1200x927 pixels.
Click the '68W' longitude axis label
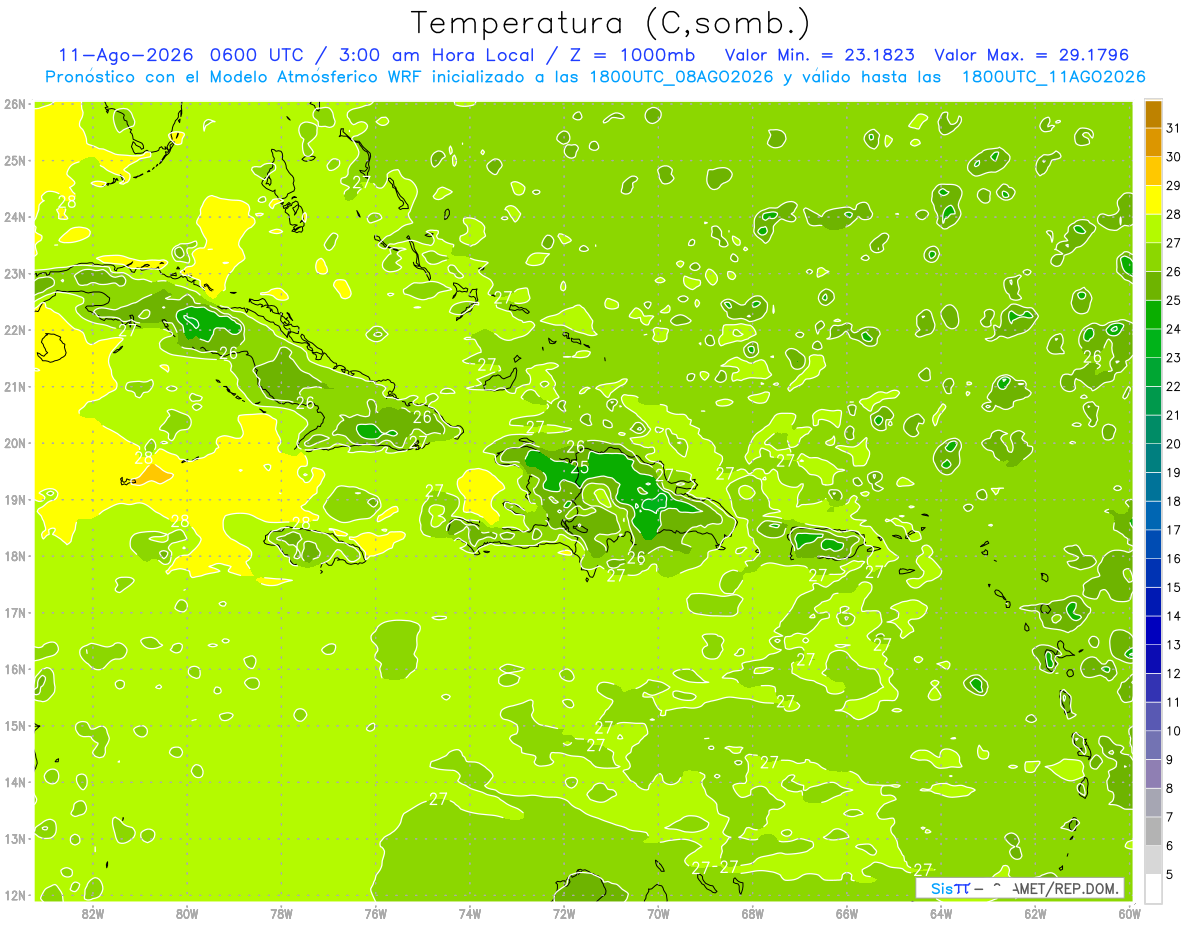pyautogui.click(x=753, y=913)
